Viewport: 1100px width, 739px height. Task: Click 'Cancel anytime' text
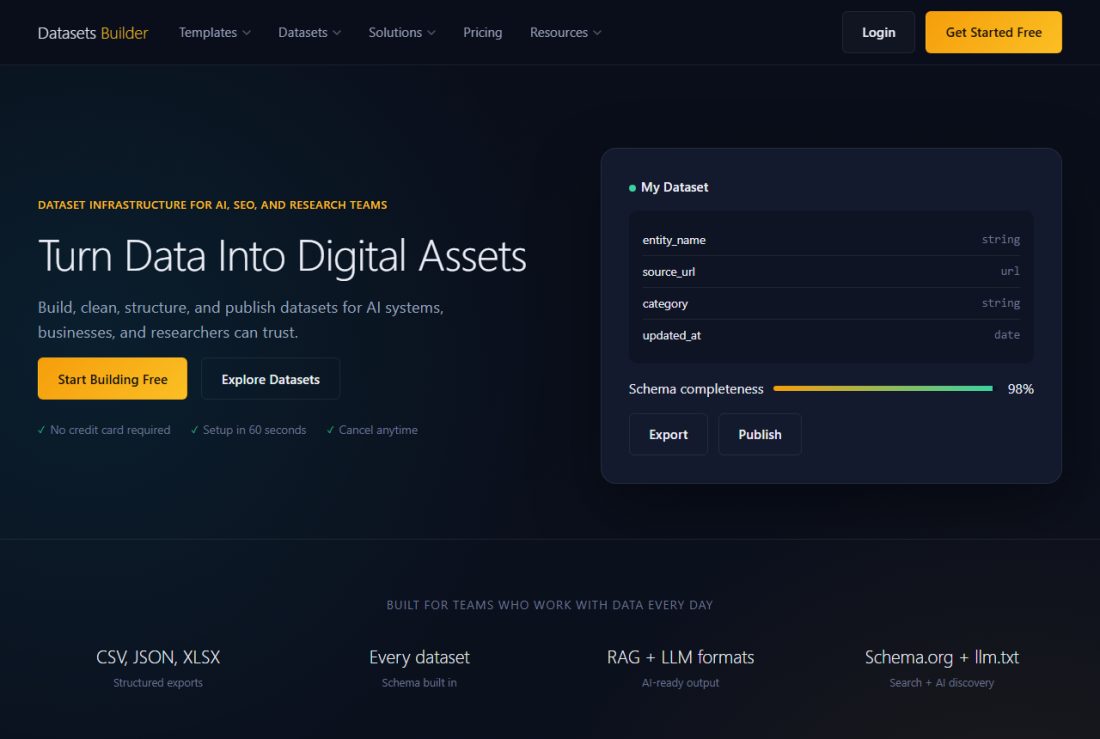[378, 430]
